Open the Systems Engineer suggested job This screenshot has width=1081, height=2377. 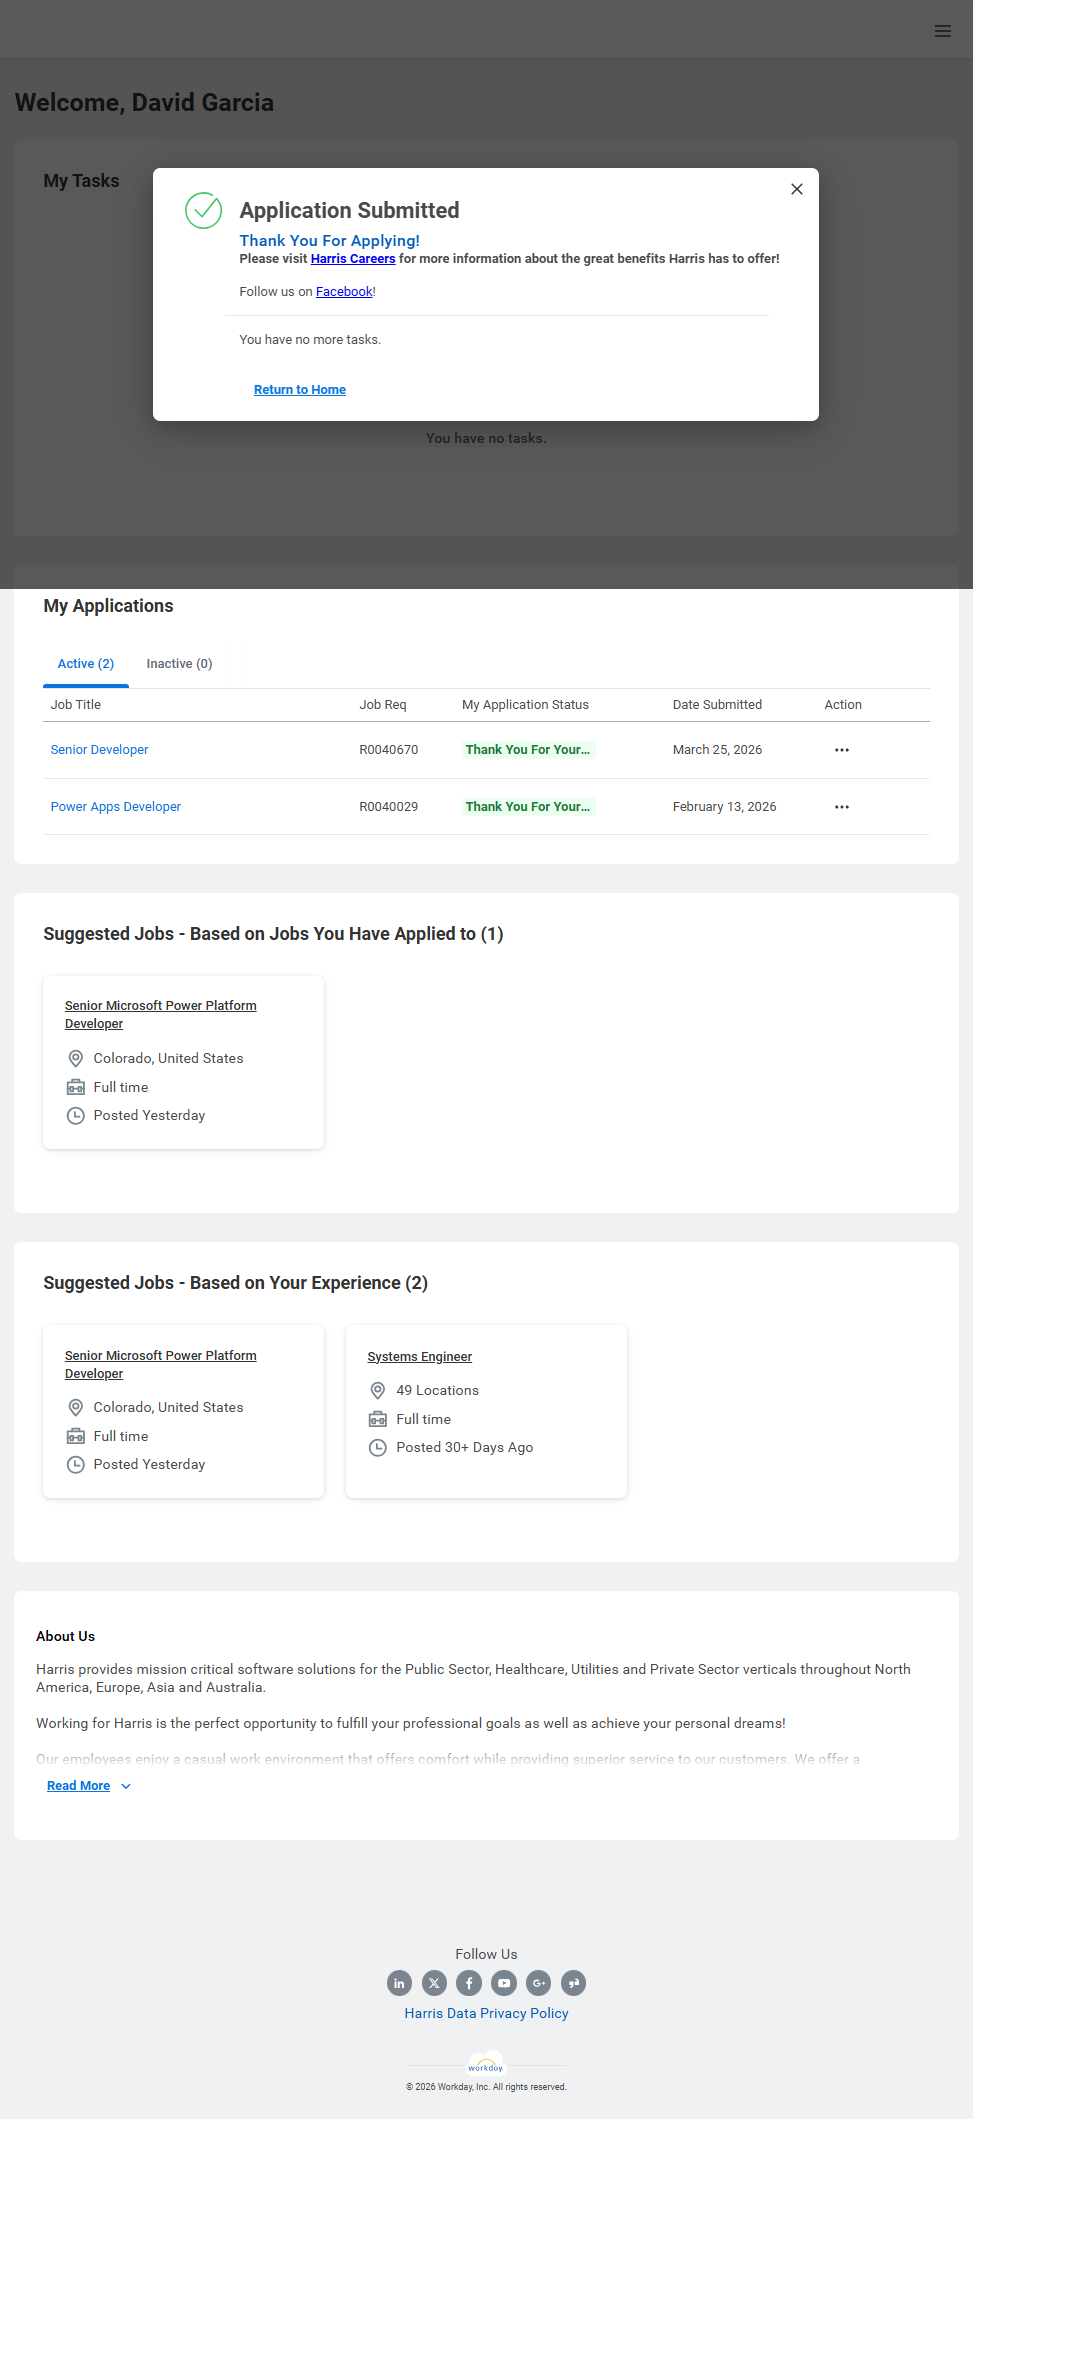point(419,1357)
